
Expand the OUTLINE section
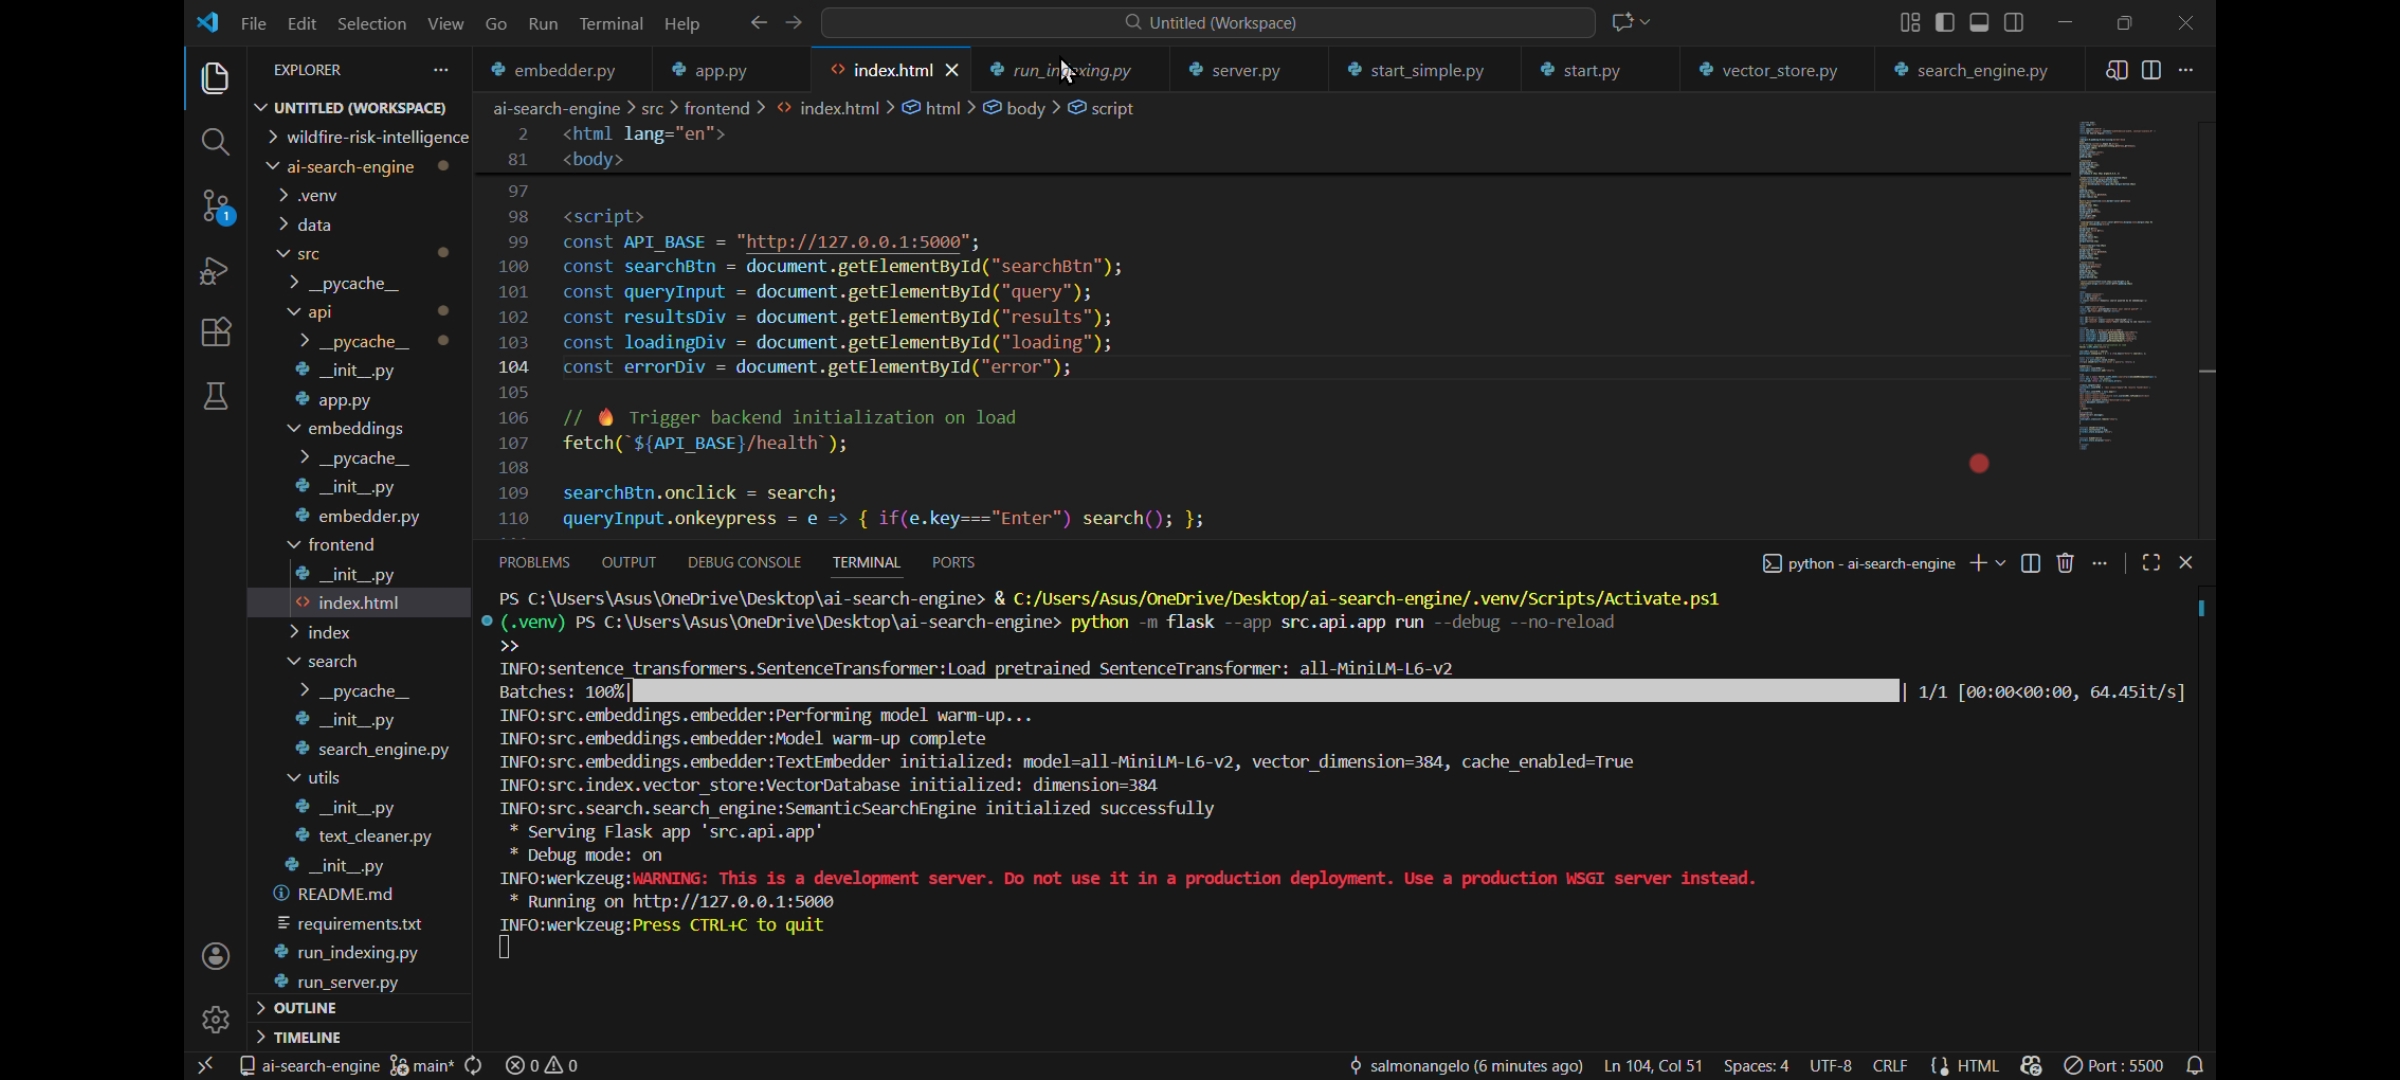[x=305, y=1008]
